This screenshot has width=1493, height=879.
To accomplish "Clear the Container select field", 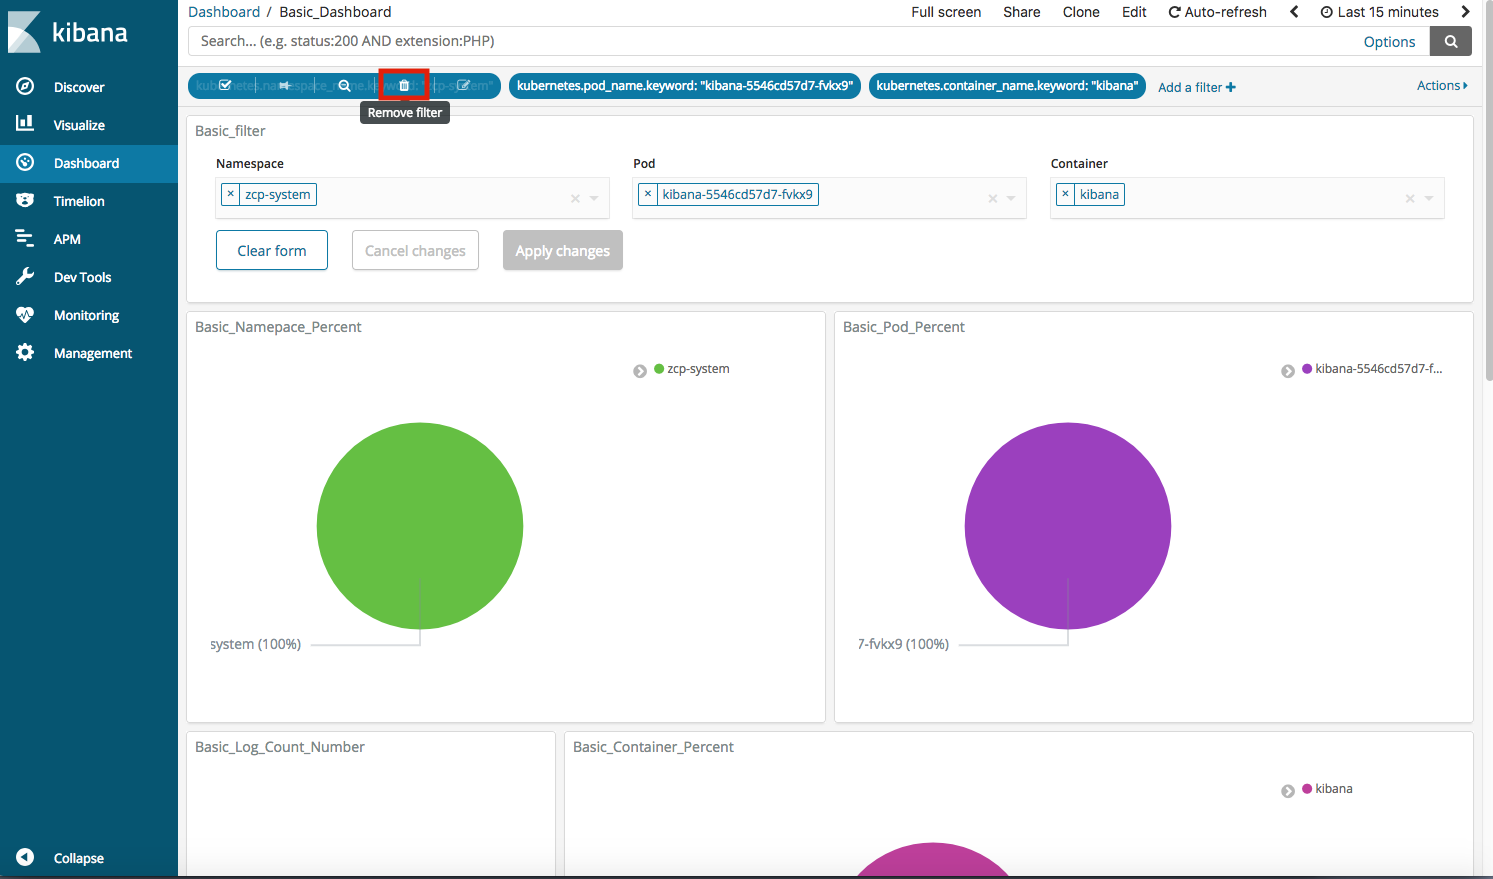I will pyautogui.click(x=1410, y=198).
